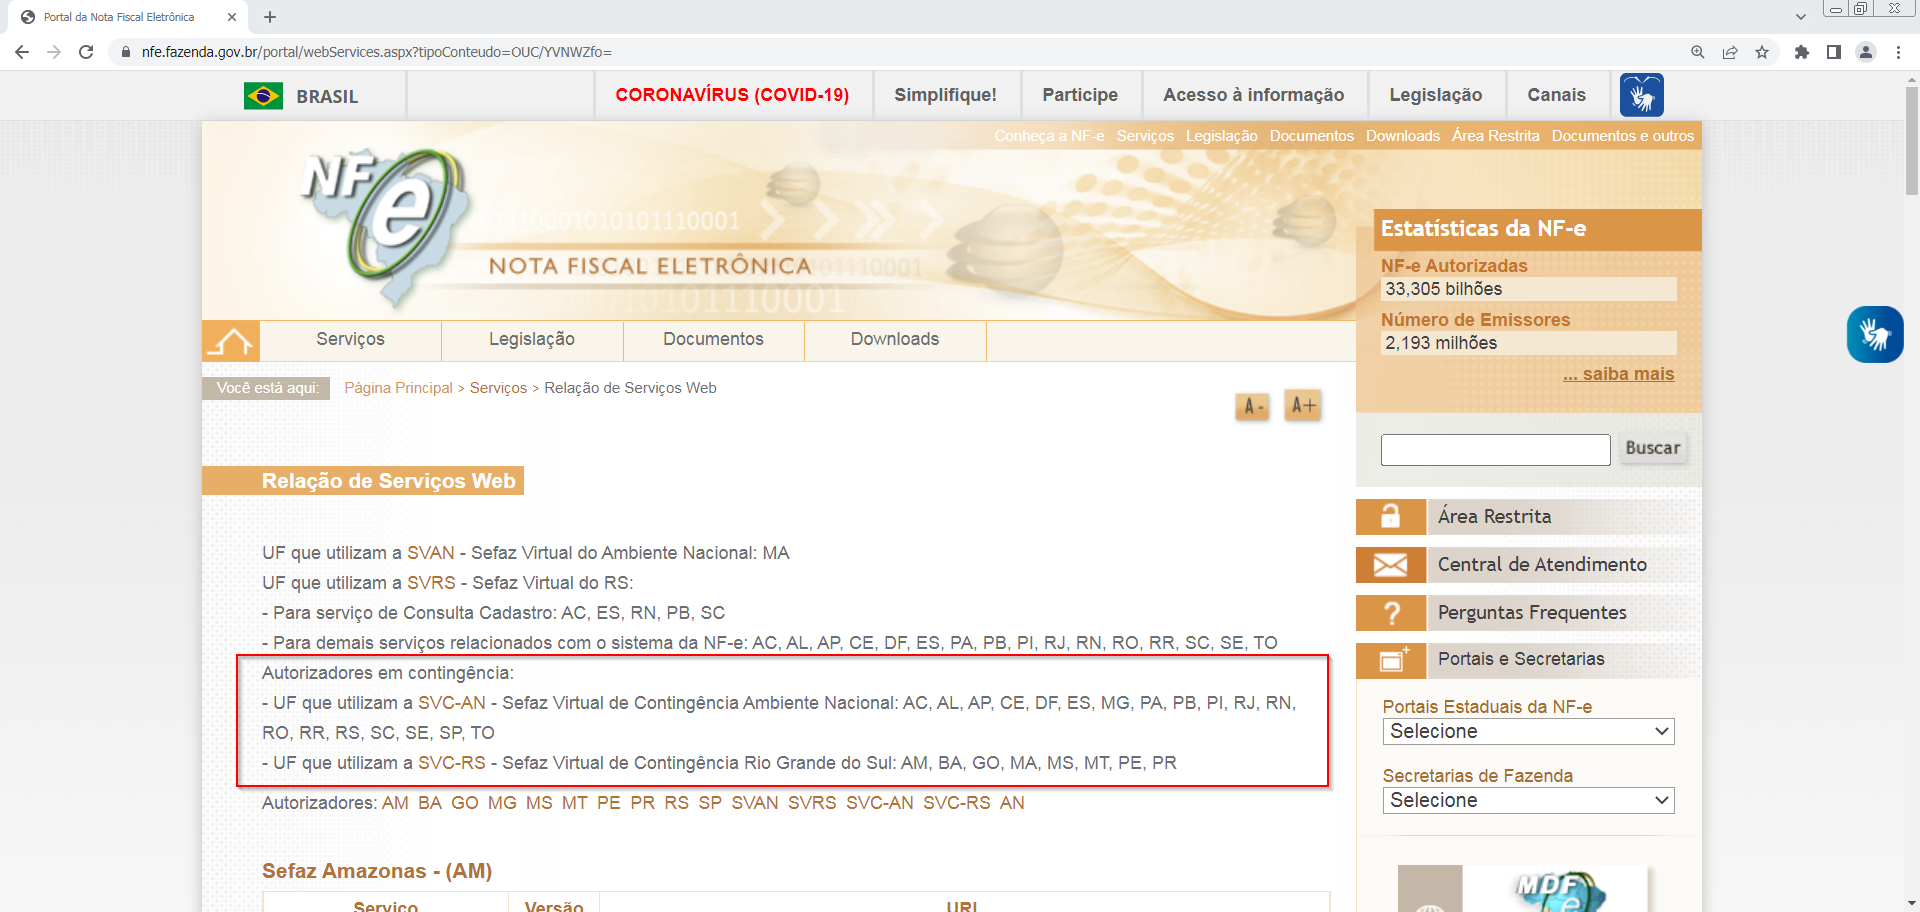1920x912 pixels.
Task: Open the VLibras accessibility icon in header
Action: pos(1642,95)
